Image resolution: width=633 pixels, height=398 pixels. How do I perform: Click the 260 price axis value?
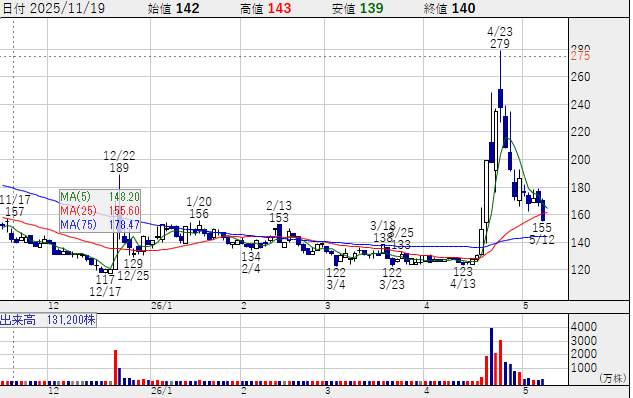coord(580,77)
